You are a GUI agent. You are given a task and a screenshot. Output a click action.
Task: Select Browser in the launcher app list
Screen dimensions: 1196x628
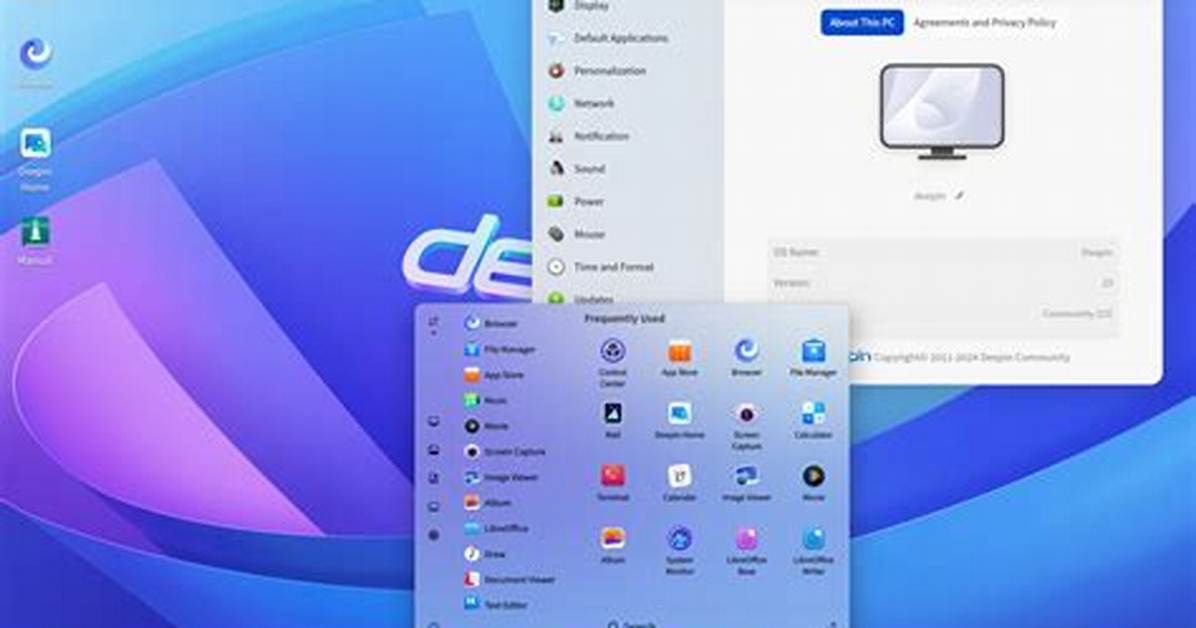tap(492, 324)
